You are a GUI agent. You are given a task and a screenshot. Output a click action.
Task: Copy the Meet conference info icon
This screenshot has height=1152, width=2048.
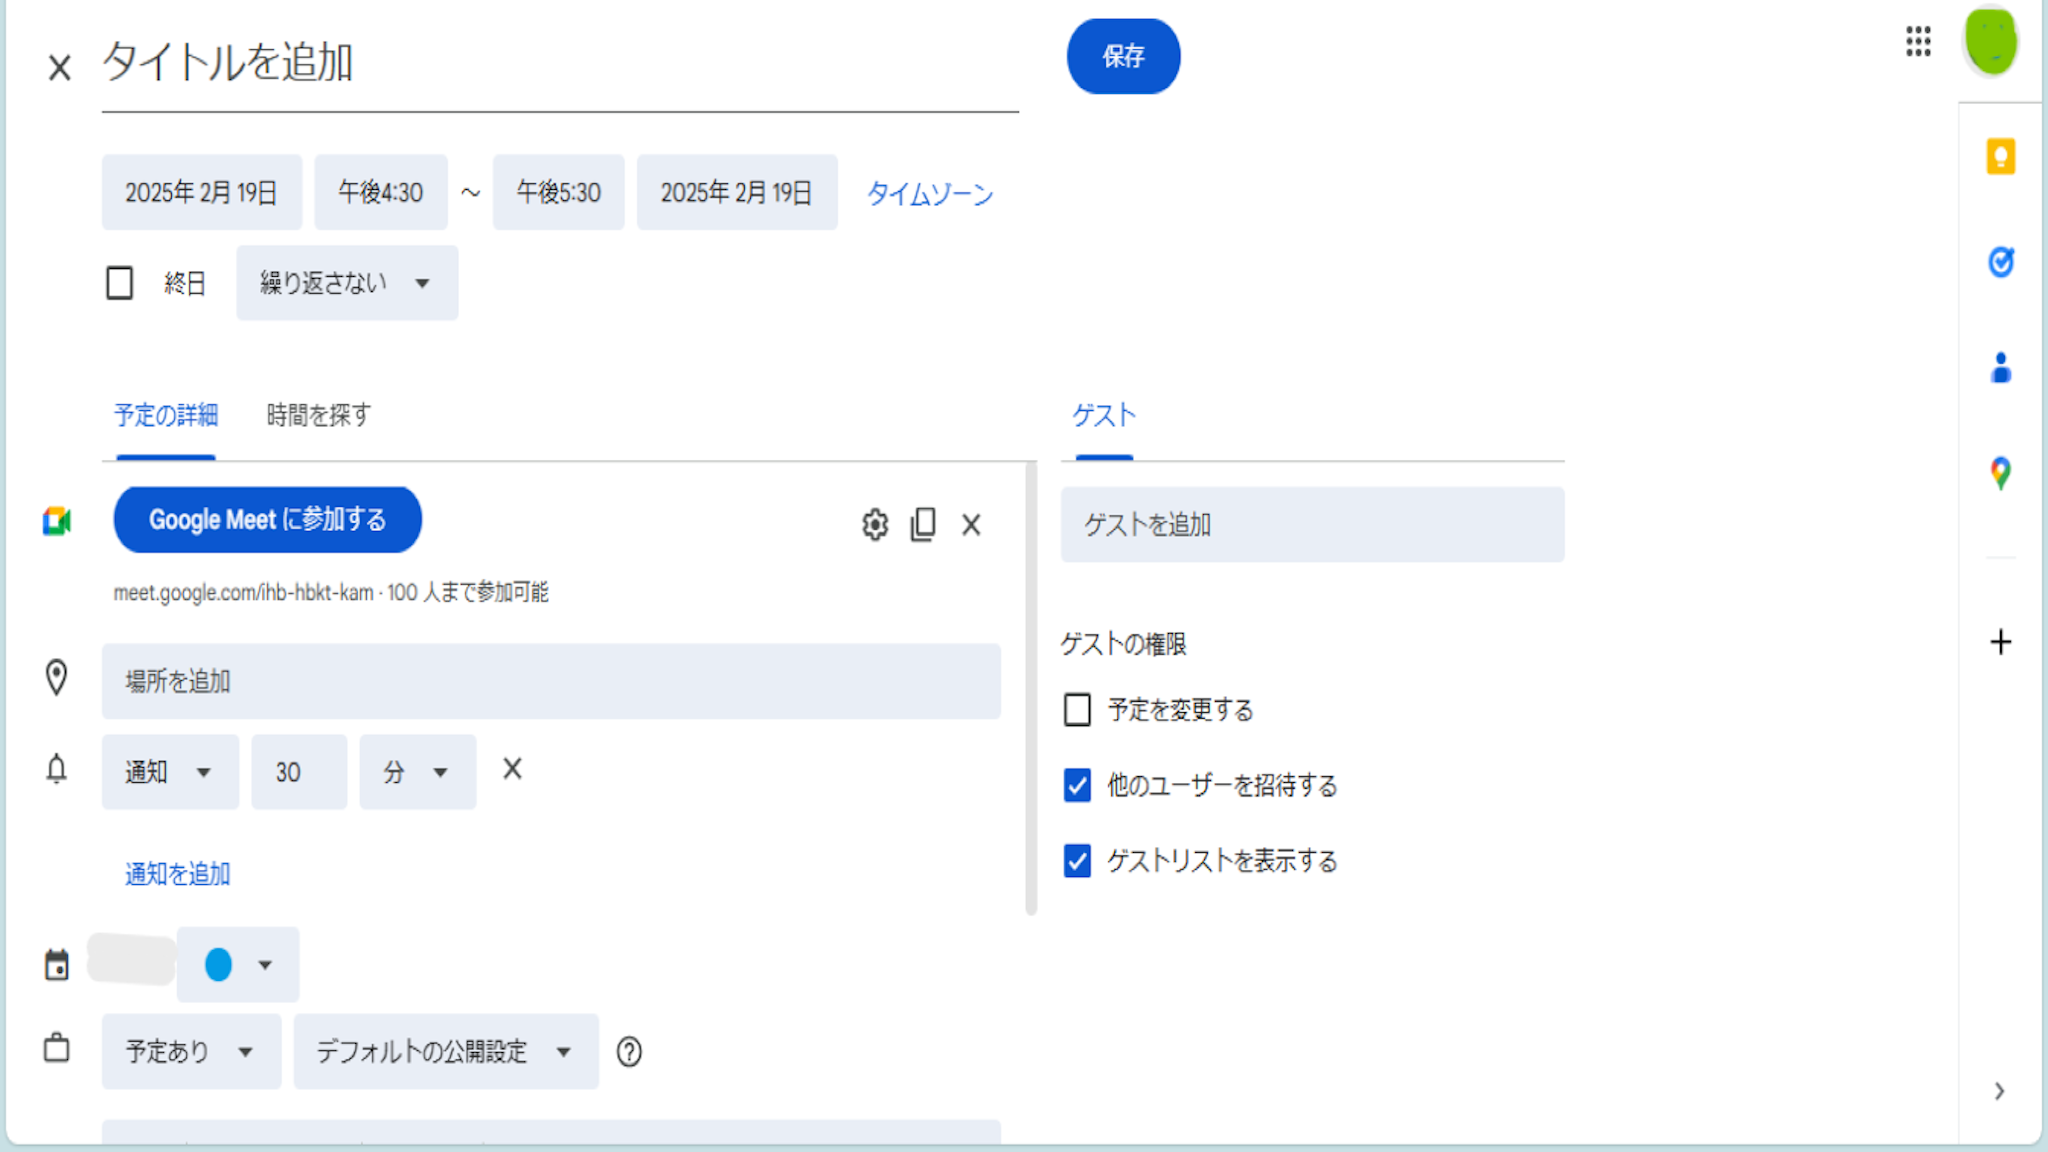coord(923,524)
